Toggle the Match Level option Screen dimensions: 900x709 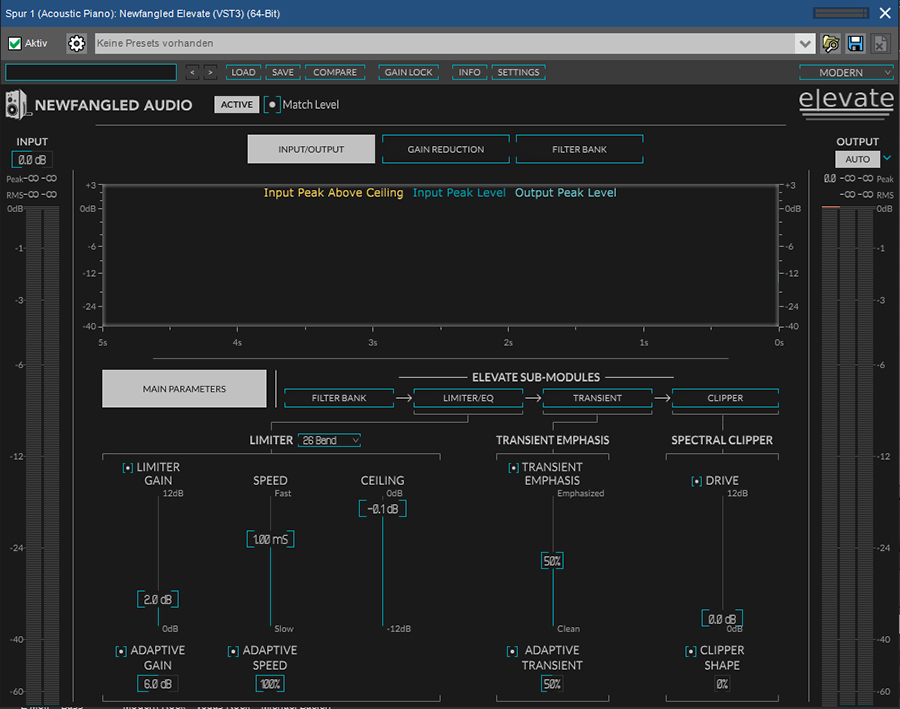pyautogui.click(x=272, y=104)
